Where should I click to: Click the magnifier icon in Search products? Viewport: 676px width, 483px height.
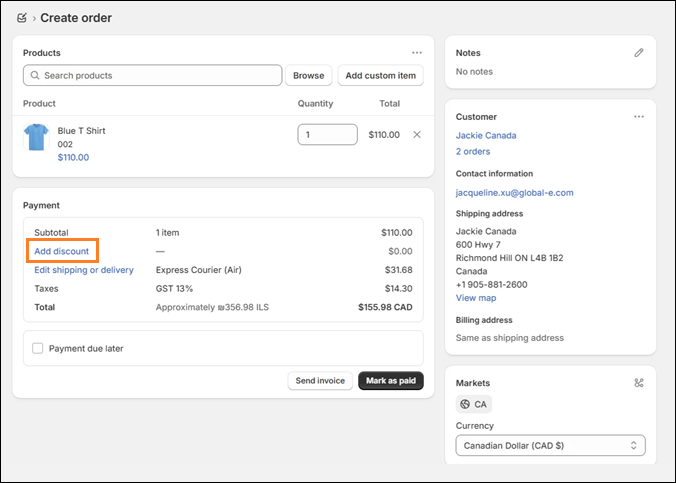[x=35, y=75]
